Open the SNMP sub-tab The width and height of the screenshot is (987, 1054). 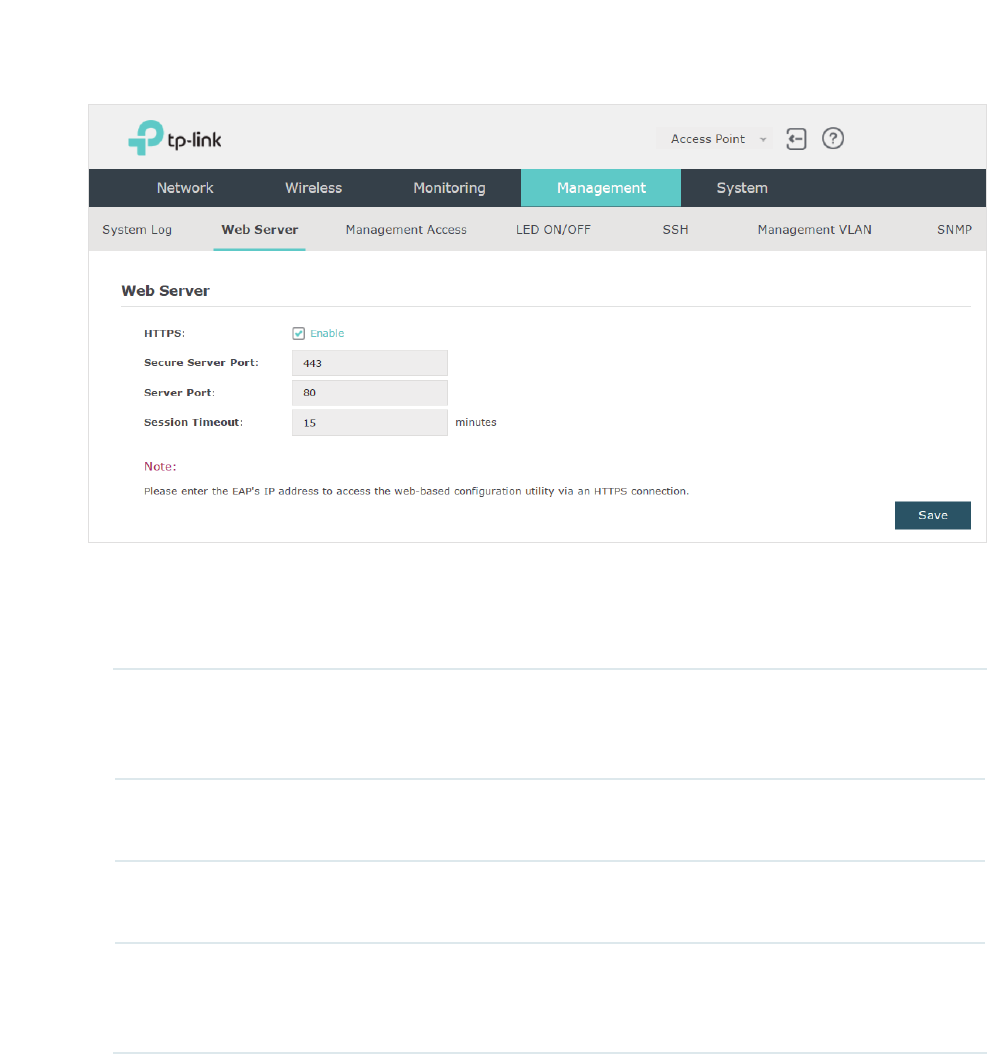pyautogui.click(x=954, y=230)
